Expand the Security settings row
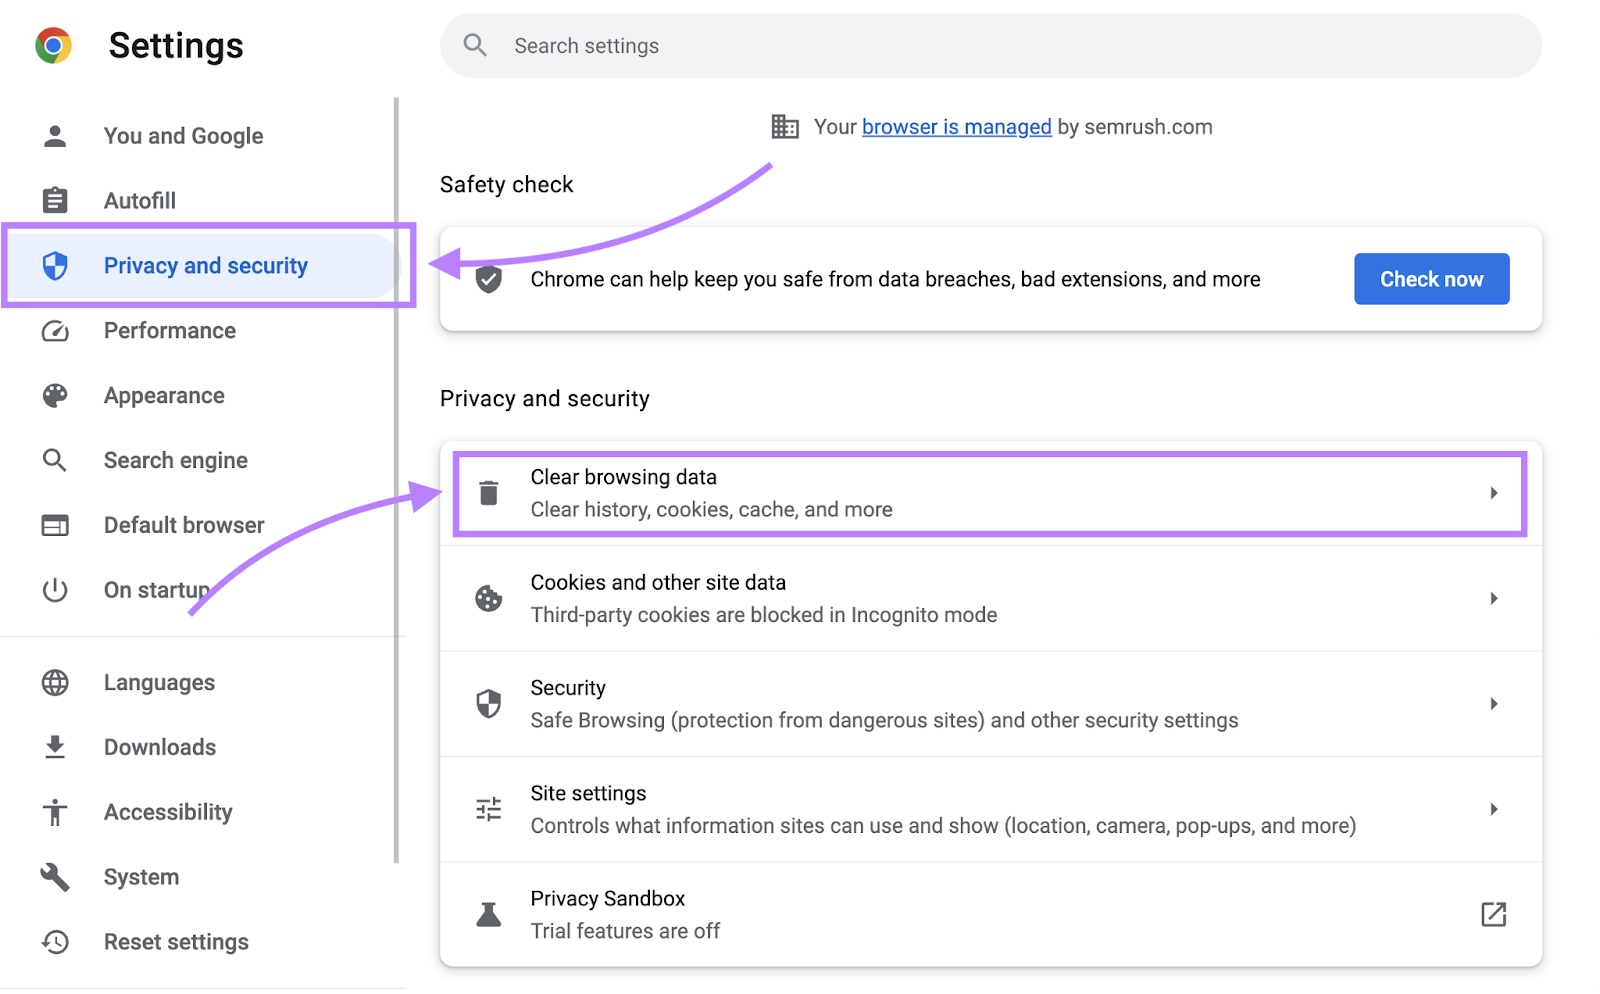 [x=1494, y=703]
